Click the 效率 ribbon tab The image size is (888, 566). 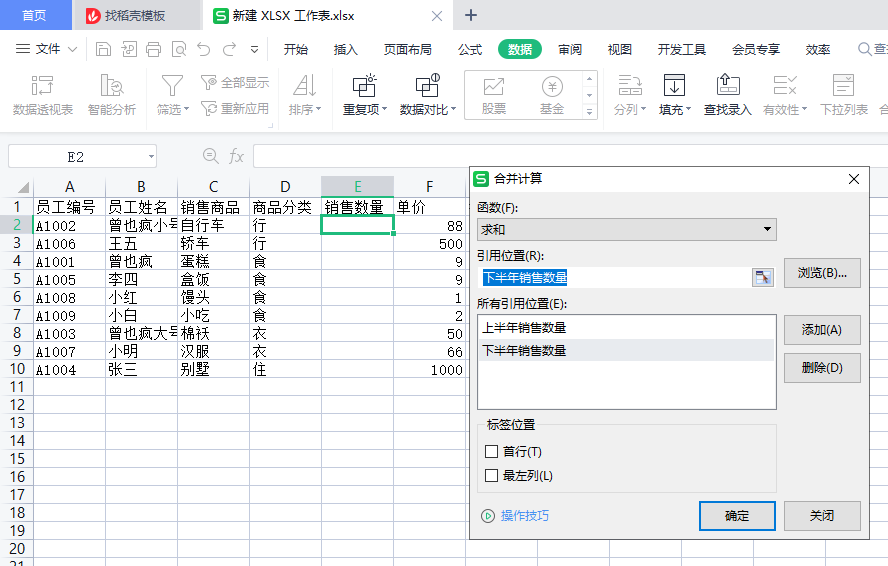click(x=818, y=50)
